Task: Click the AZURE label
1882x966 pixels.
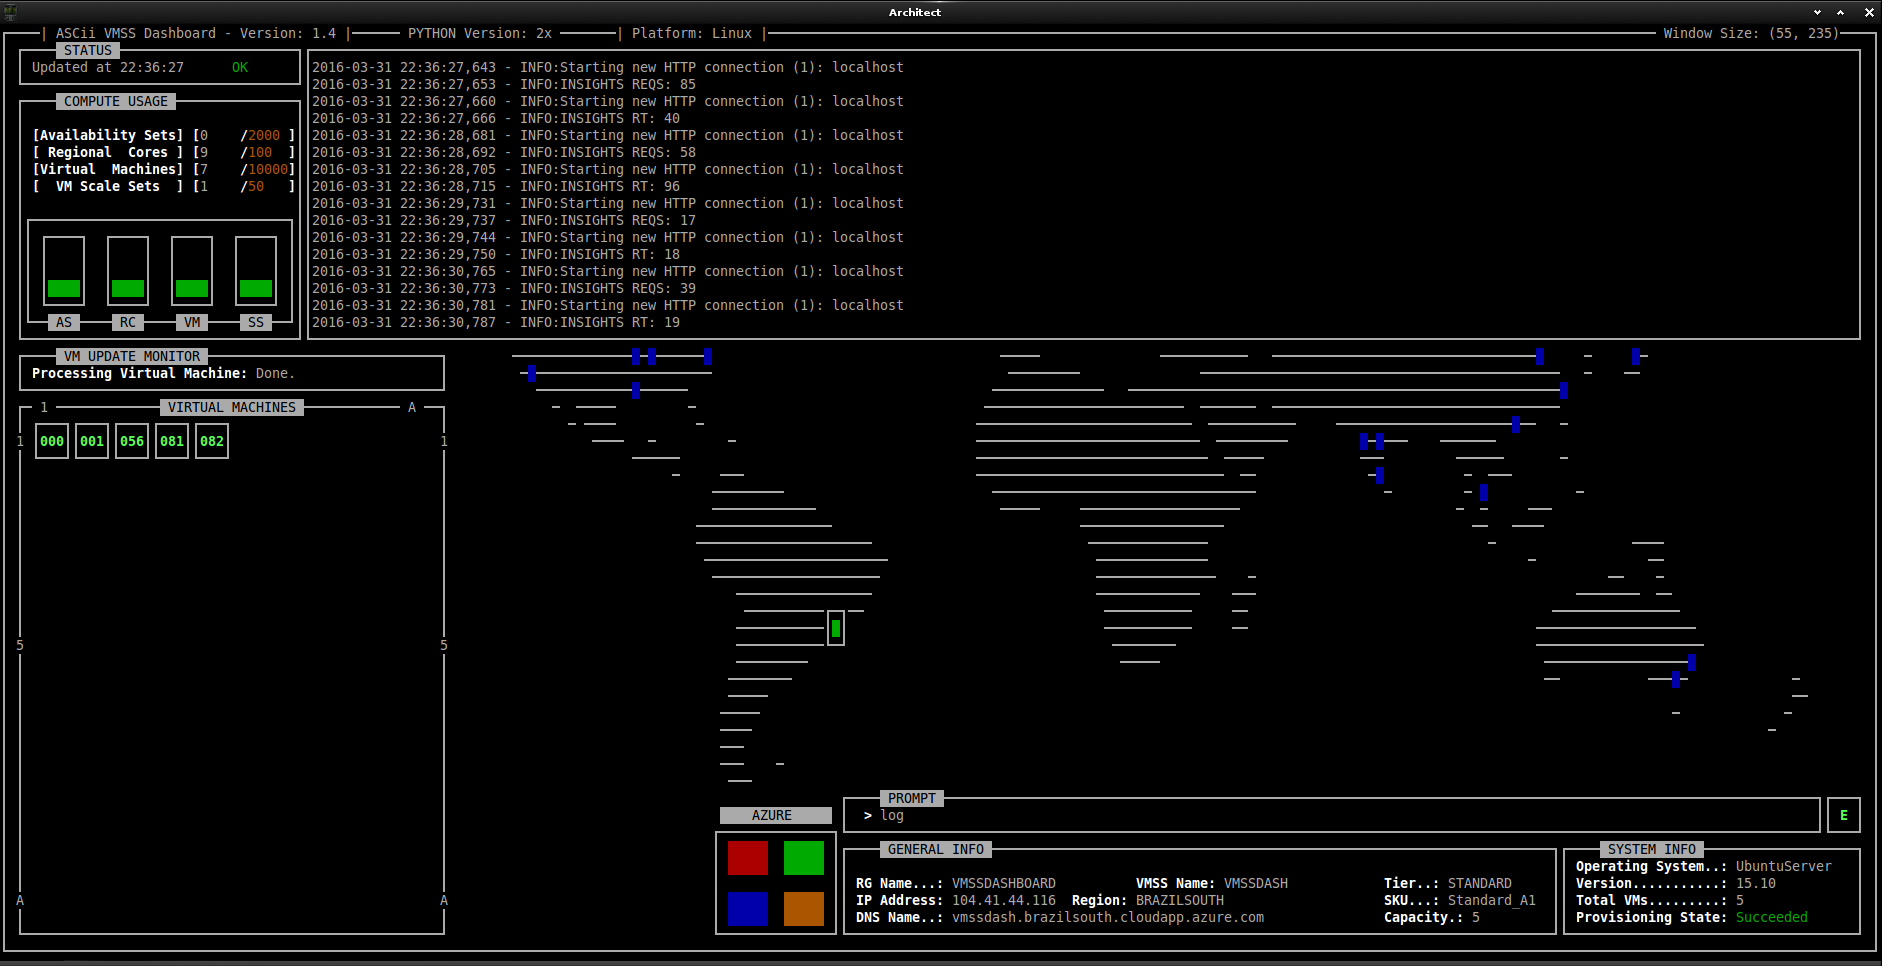Action: pos(772,816)
